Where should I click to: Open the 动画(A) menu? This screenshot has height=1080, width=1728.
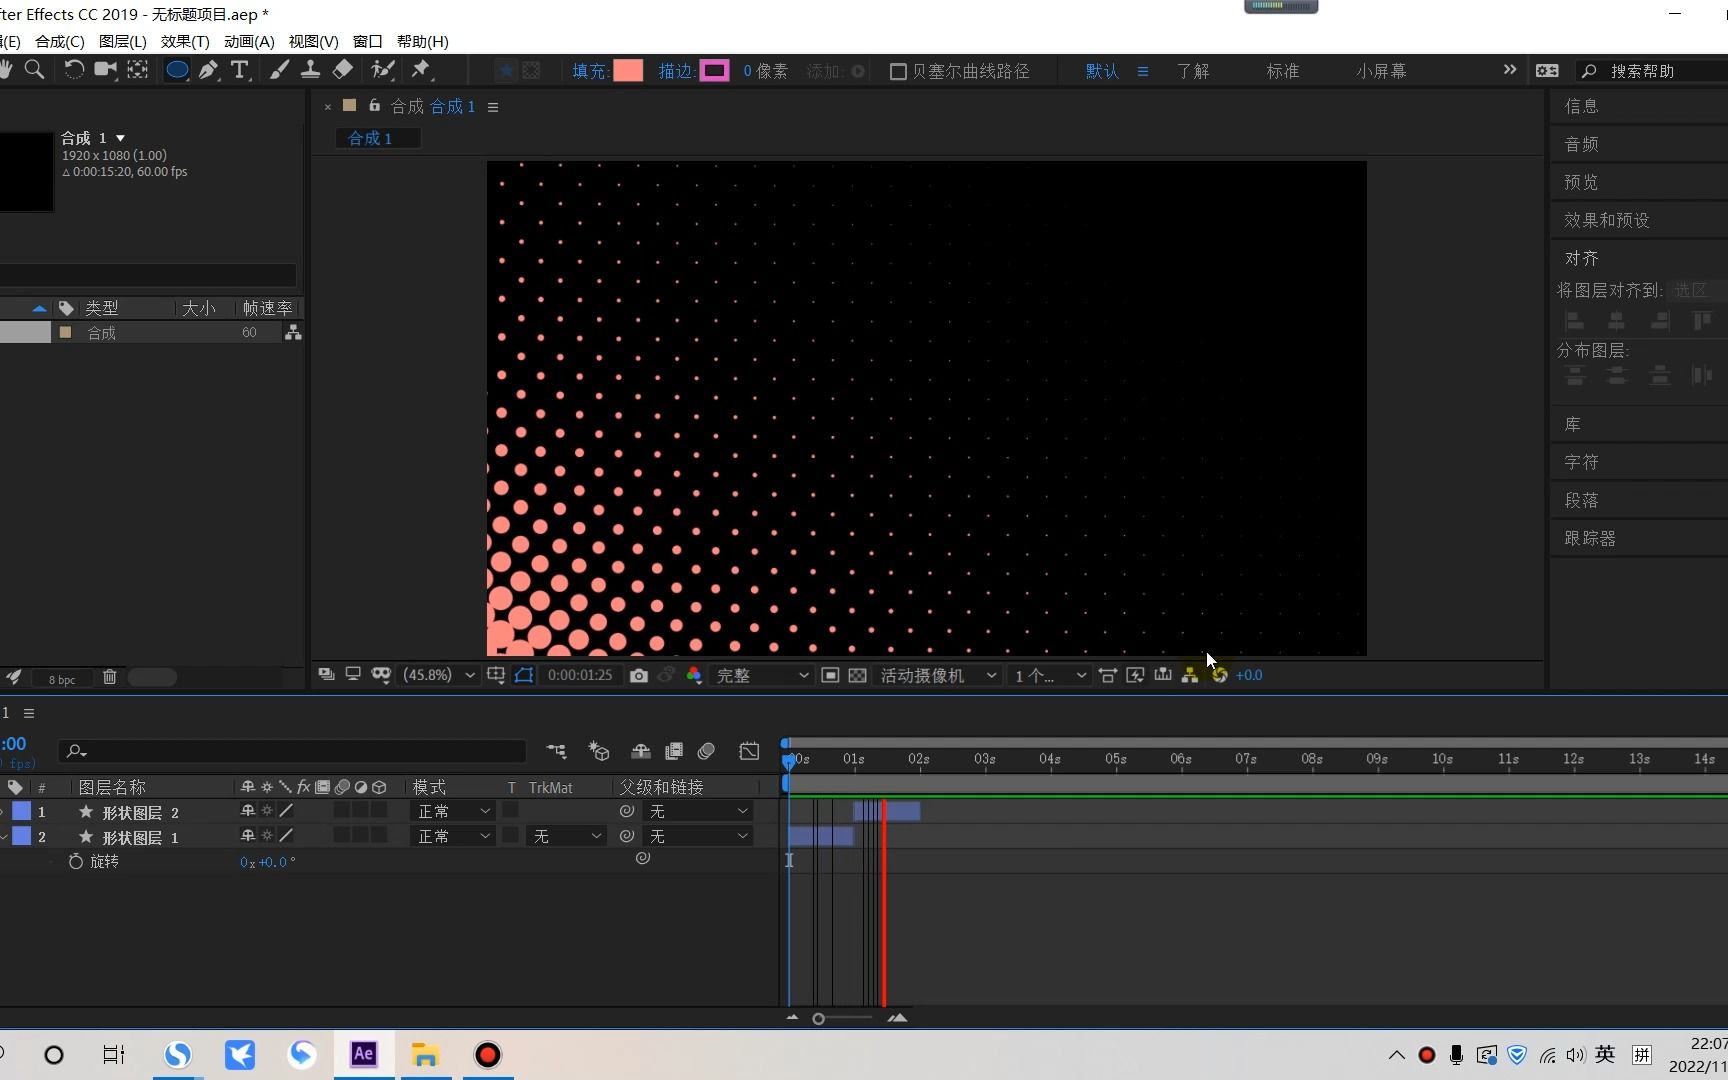tap(249, 41)
